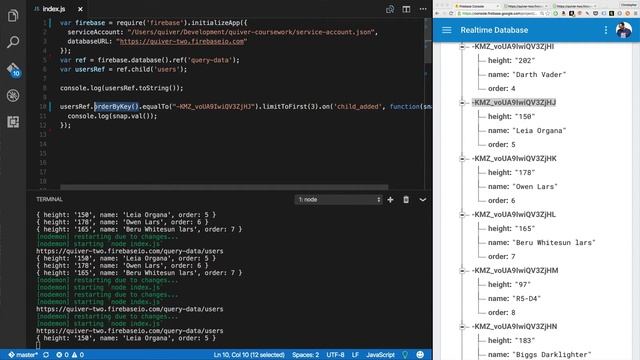Open the Firebase console more options dots

(606, 30)
